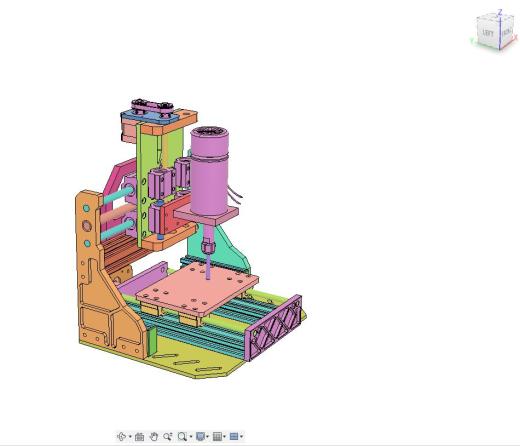Screen dimensions: 520x446
Task: Click the Look At icon
Action: click(x=139, y=437)
